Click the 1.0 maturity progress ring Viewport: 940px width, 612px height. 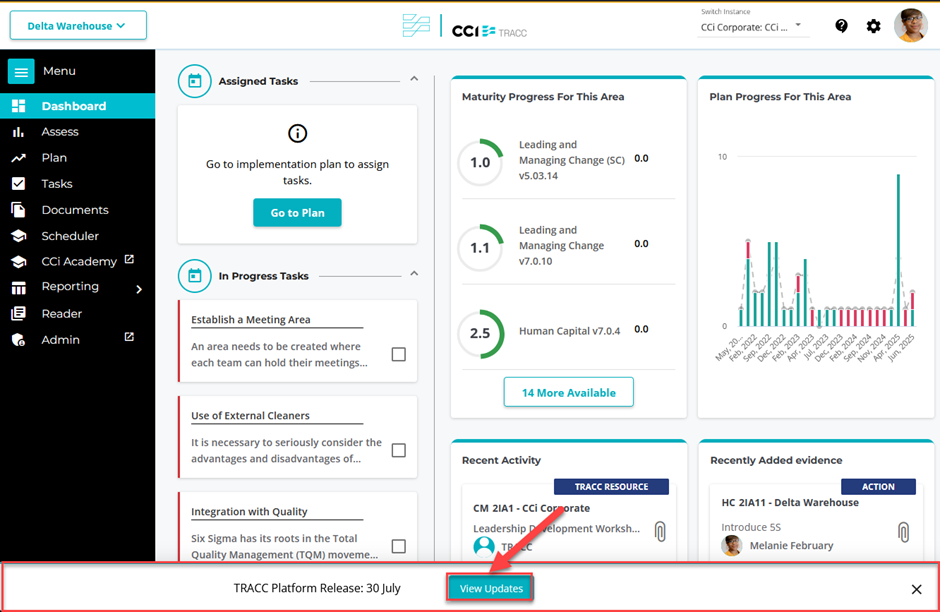(x=480, y=162)
